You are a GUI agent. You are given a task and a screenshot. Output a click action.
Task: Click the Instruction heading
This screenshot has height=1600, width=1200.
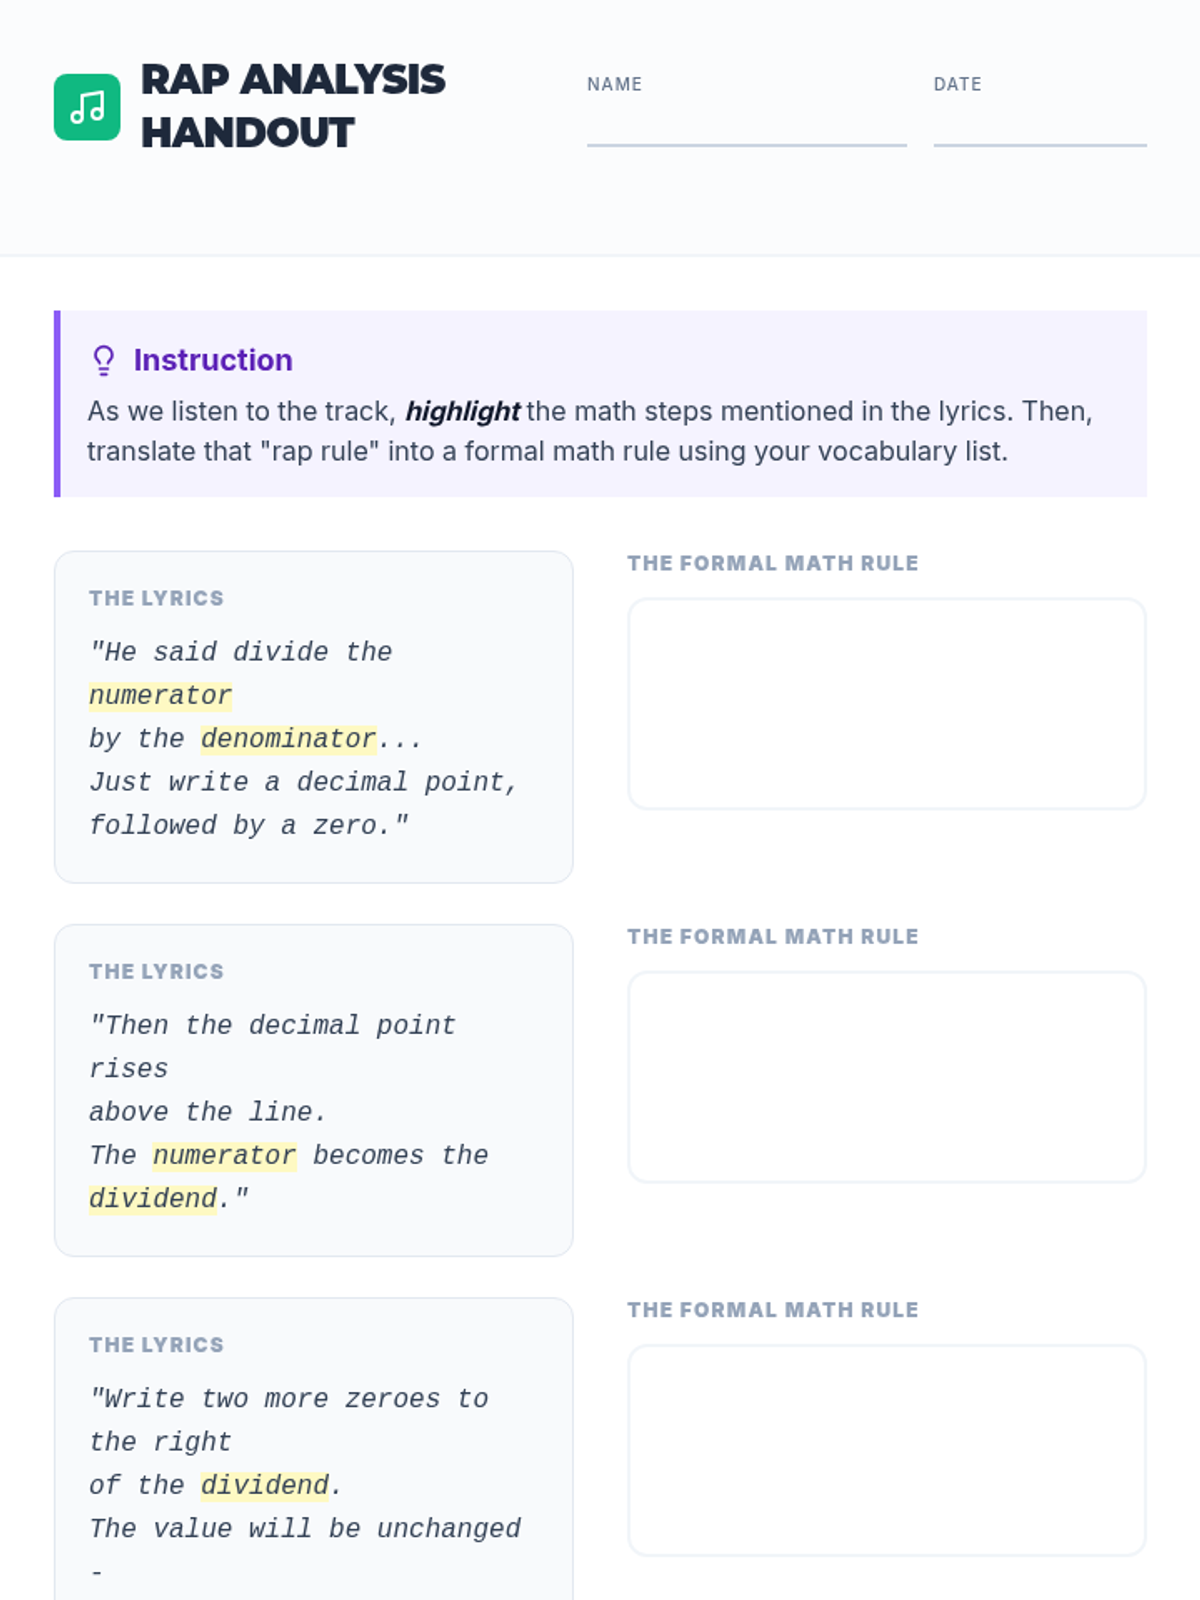pos(213,360)
